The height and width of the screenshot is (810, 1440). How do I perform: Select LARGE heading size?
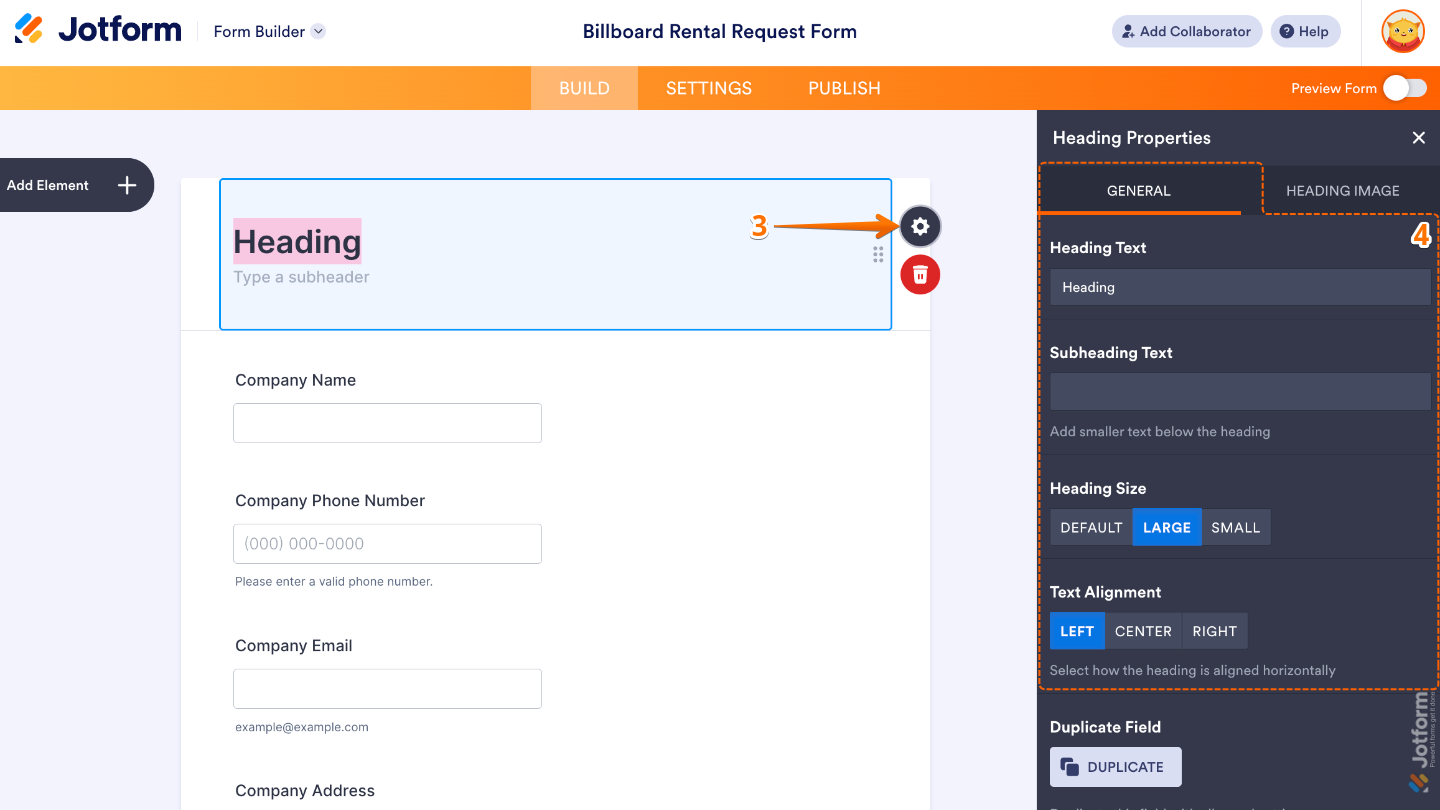(x=1166, y=527)
